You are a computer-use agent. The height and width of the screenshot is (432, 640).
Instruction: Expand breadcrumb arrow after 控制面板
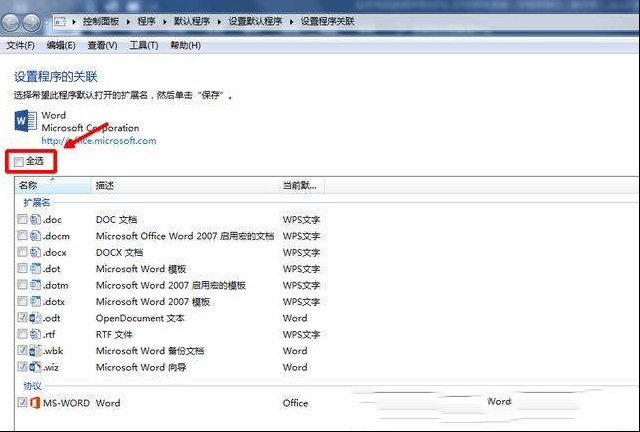(128, 22)
